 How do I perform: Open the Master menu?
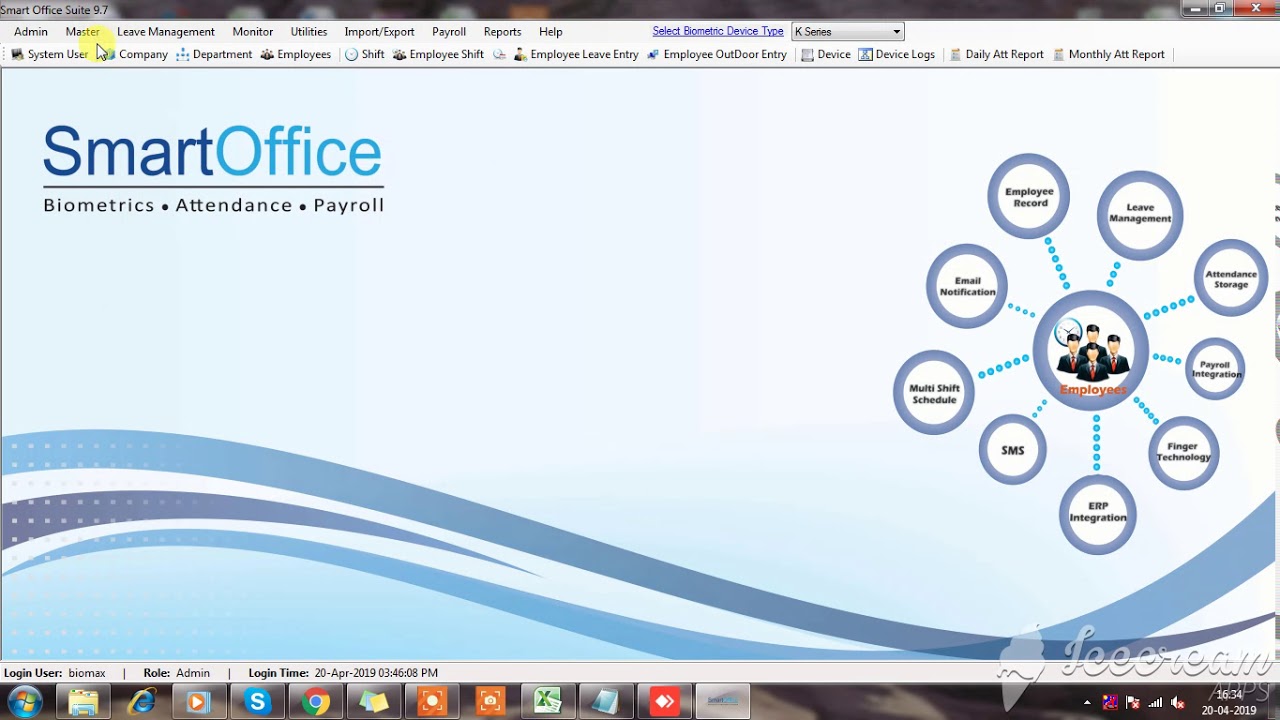click(x=83, y=31)
